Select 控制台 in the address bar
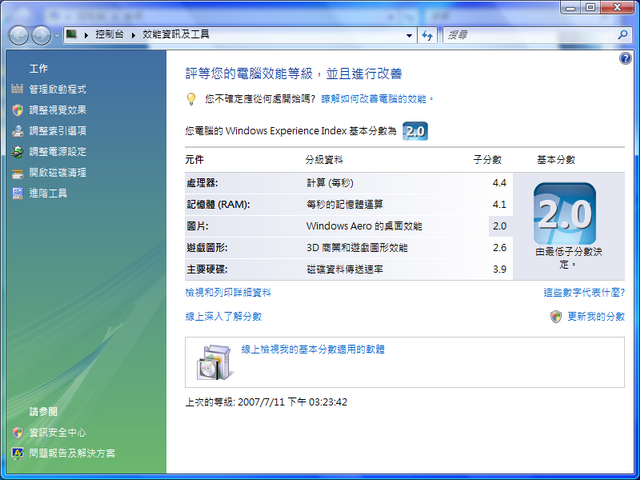This screenshot has width=640, height=480. (x=109, y=35)
